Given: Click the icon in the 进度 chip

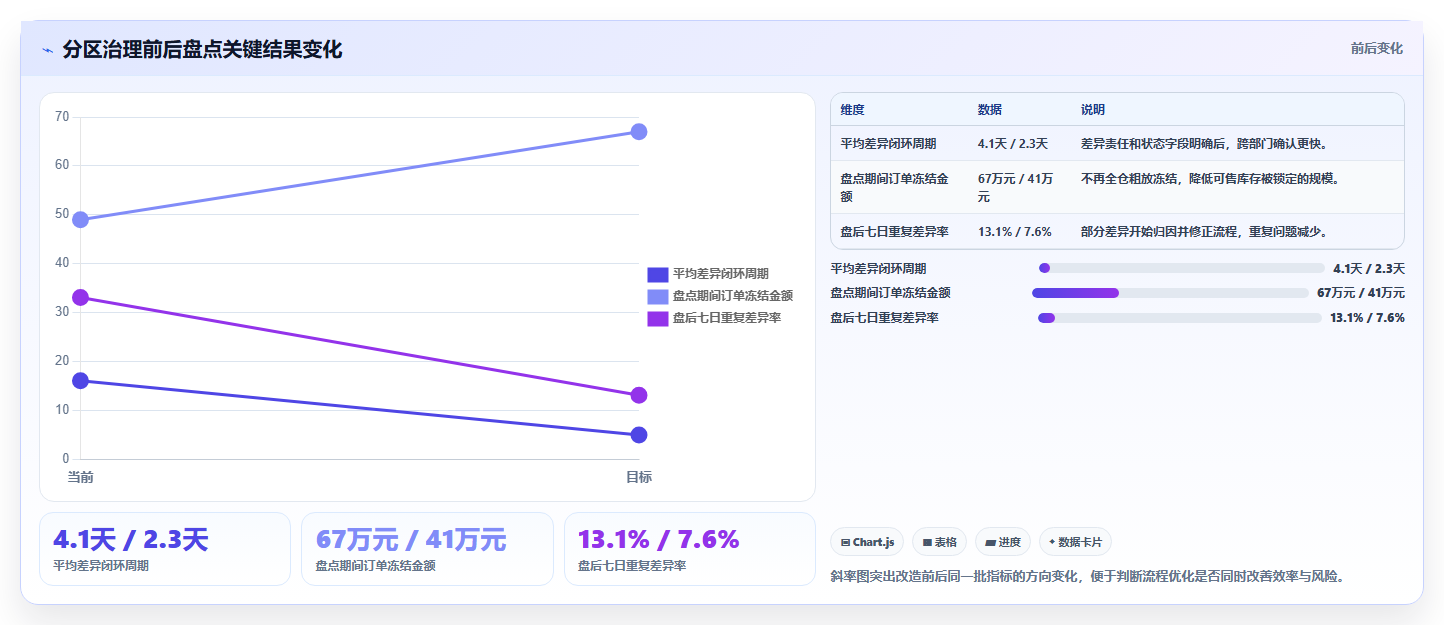Looking at the screenshot, I should click(990, 542).
